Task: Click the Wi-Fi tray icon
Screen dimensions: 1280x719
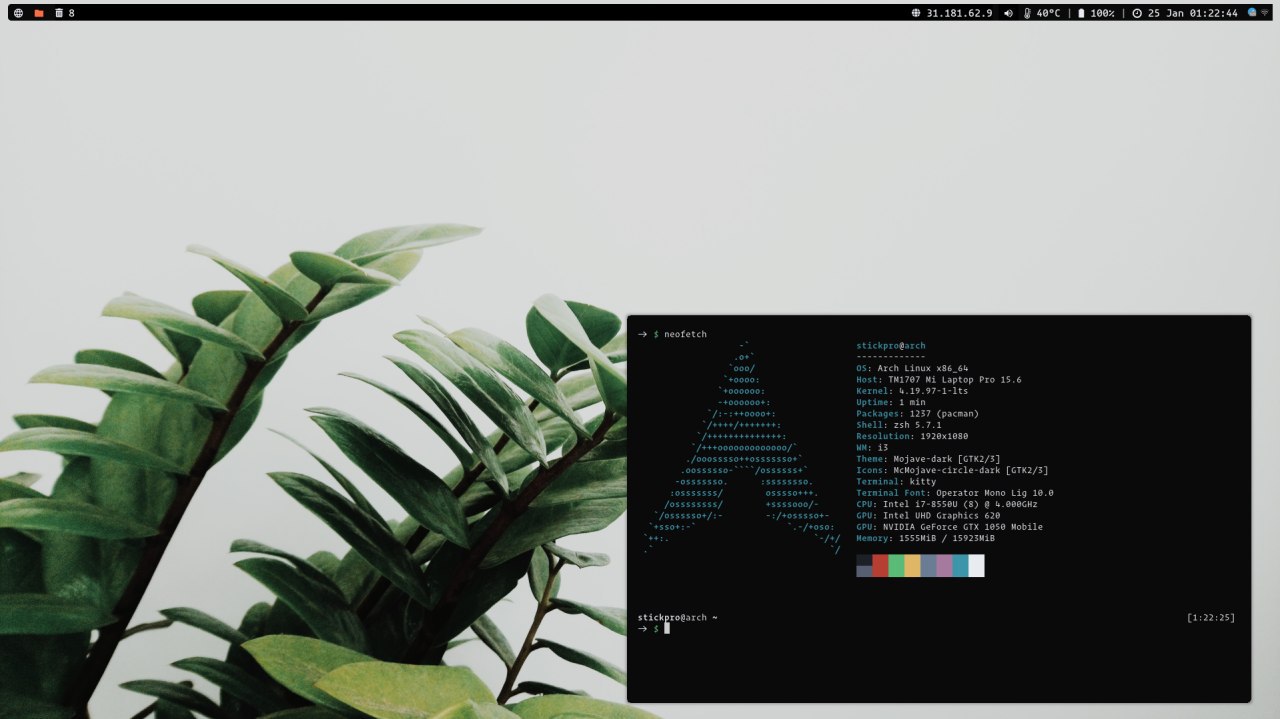Action: click(x=1266, y=13)
